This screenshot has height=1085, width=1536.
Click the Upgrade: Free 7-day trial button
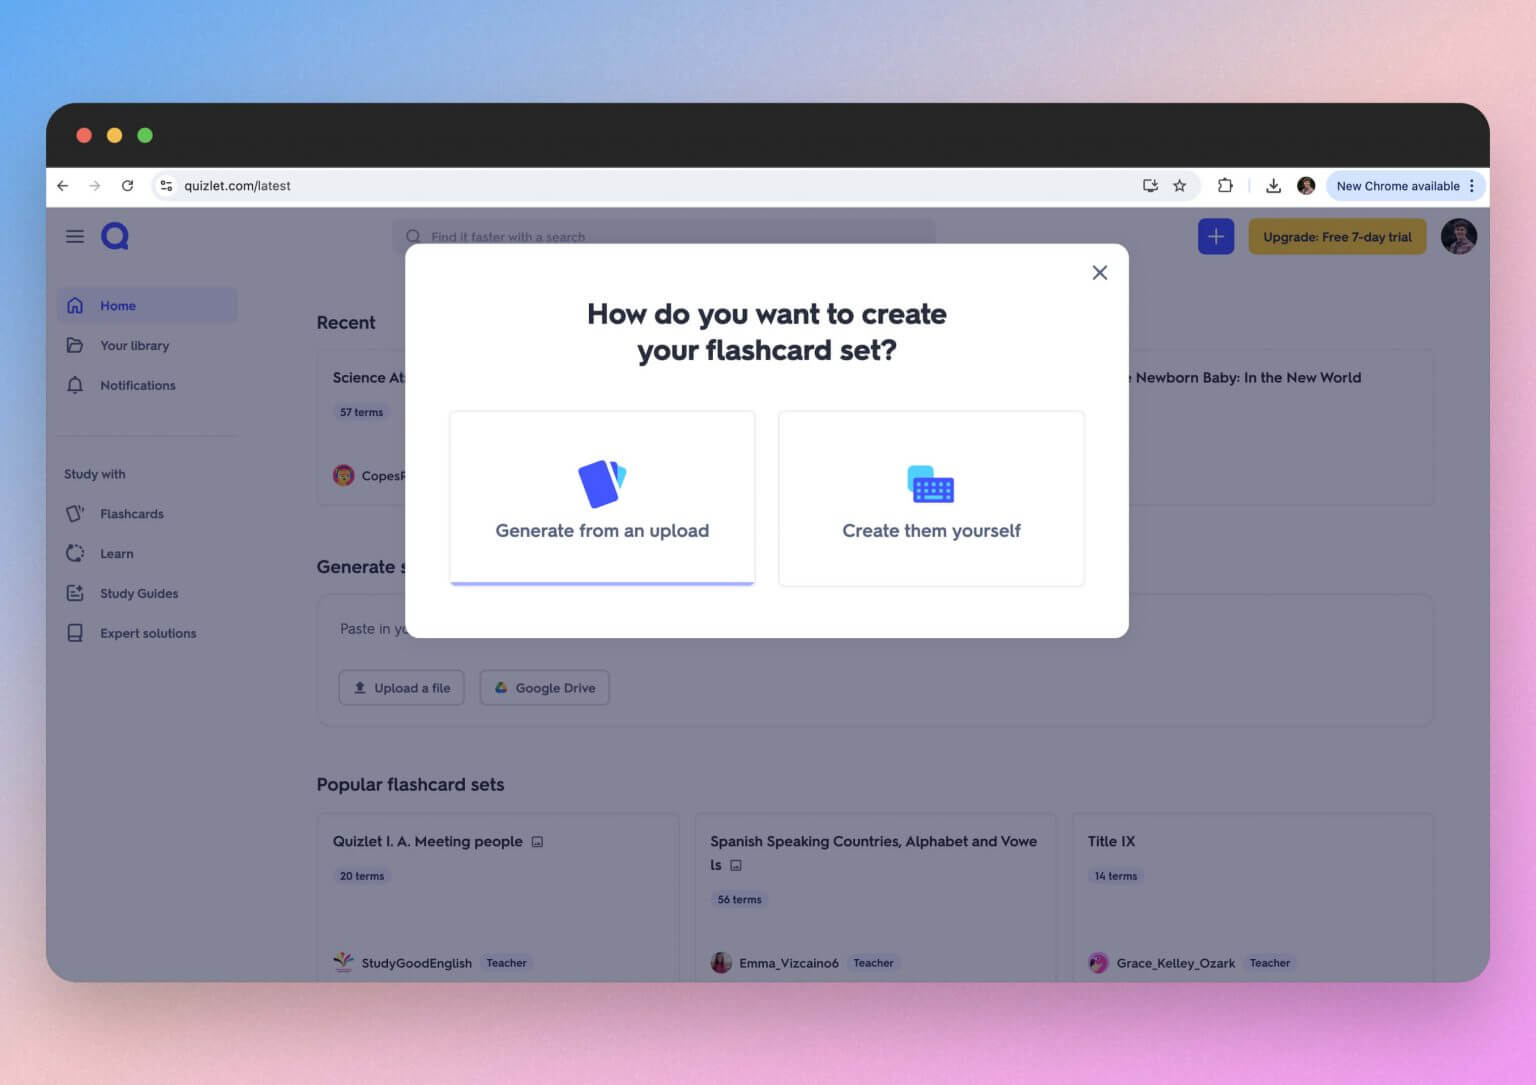tap(1337, 236)
